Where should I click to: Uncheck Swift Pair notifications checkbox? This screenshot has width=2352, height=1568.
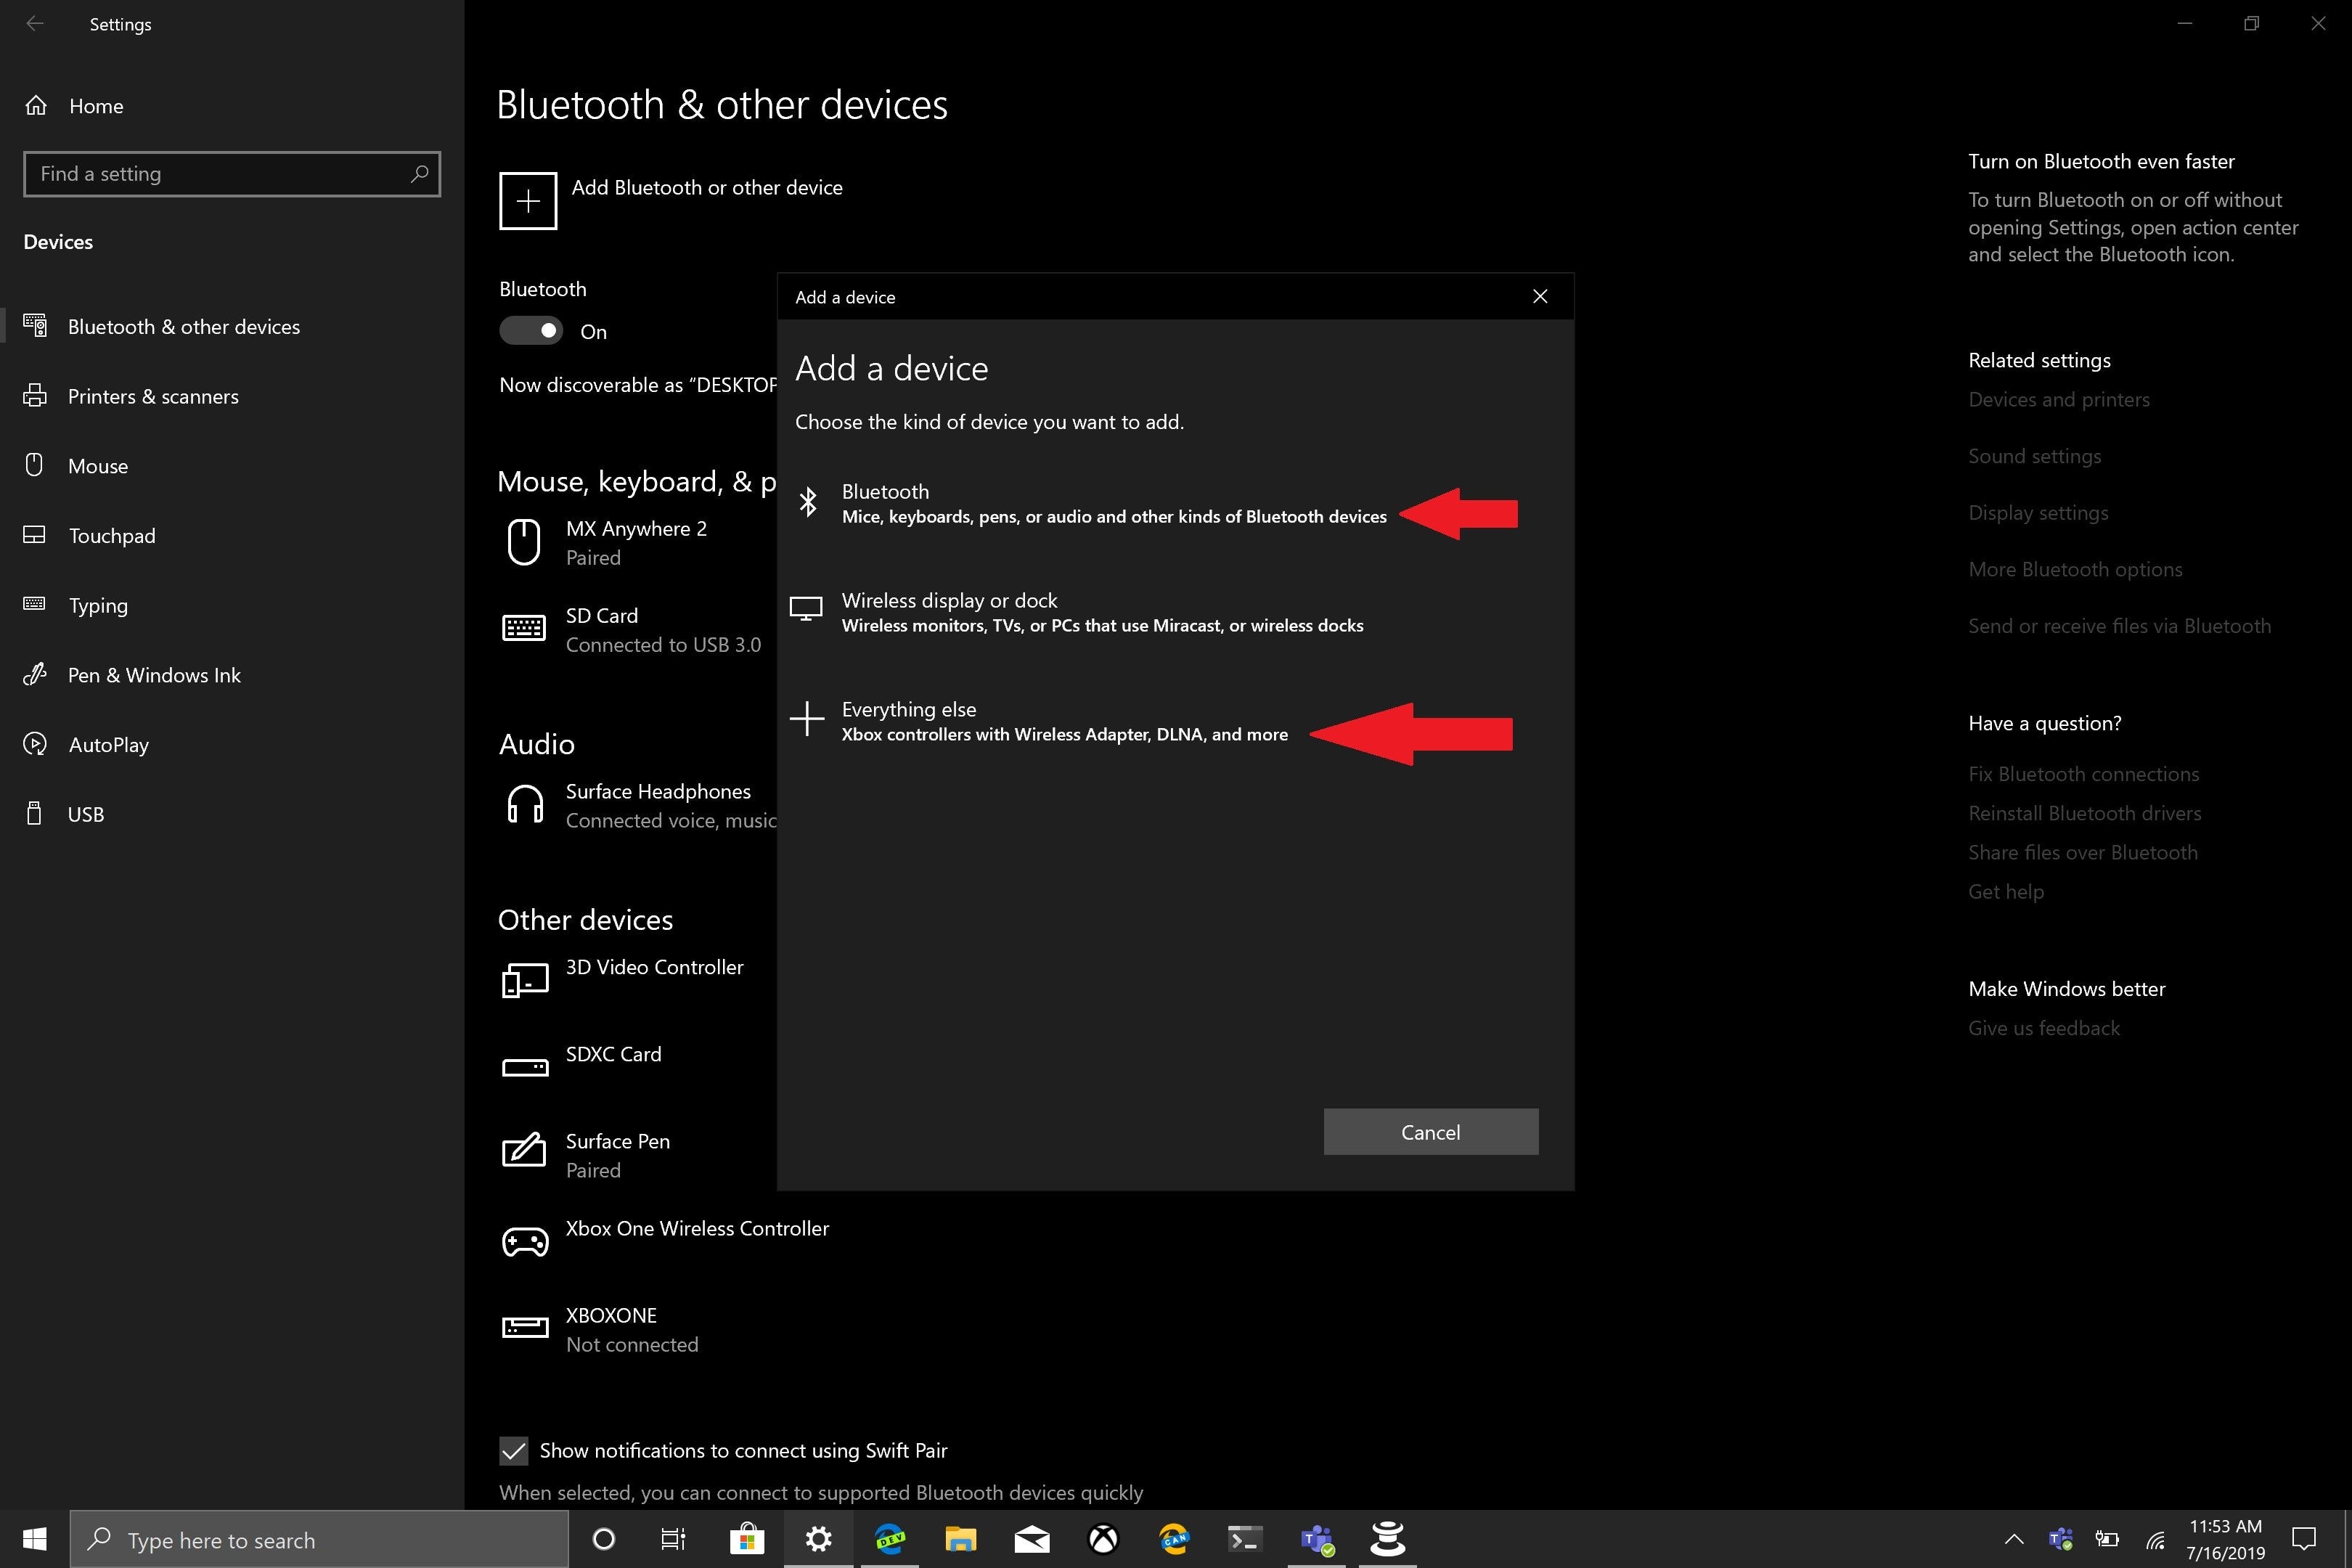pyautogui.click(x=514, y=1450)
